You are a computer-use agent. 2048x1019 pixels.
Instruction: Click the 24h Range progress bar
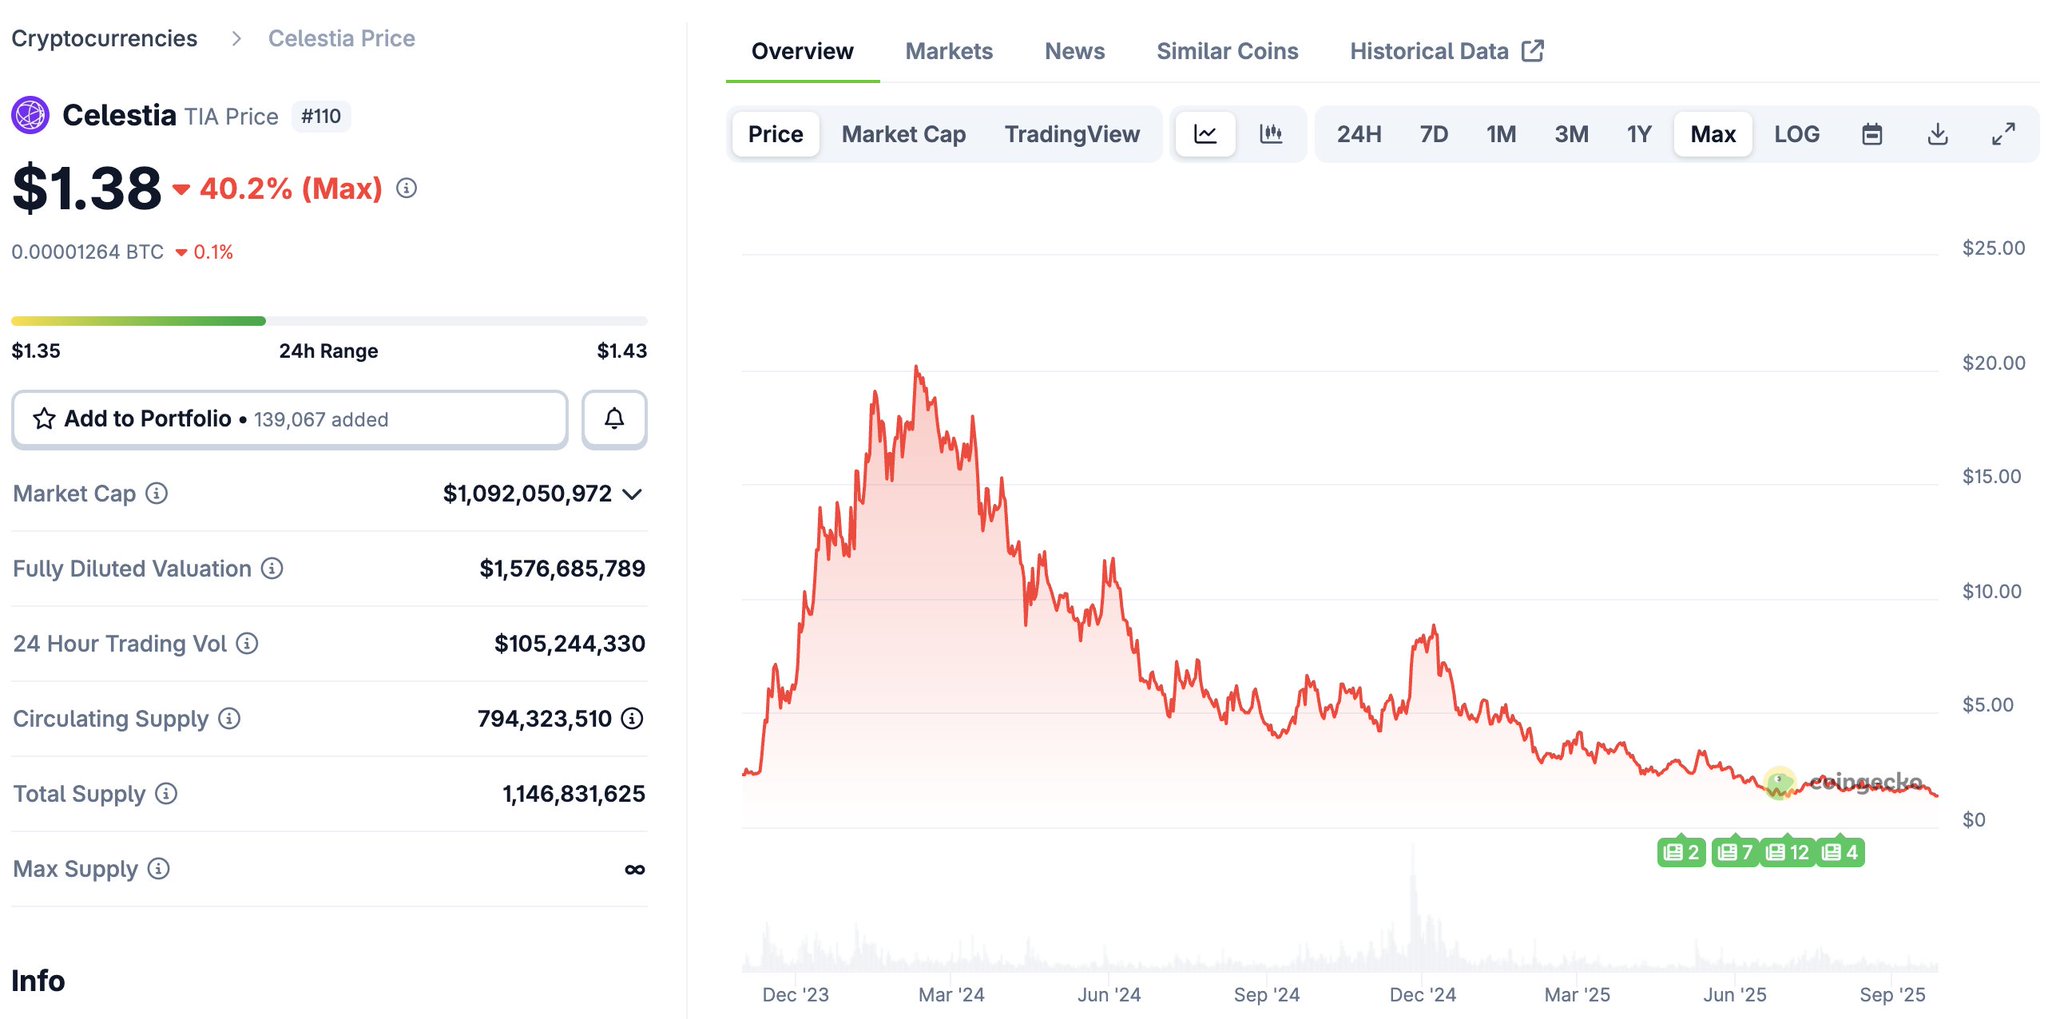[329, 321]
